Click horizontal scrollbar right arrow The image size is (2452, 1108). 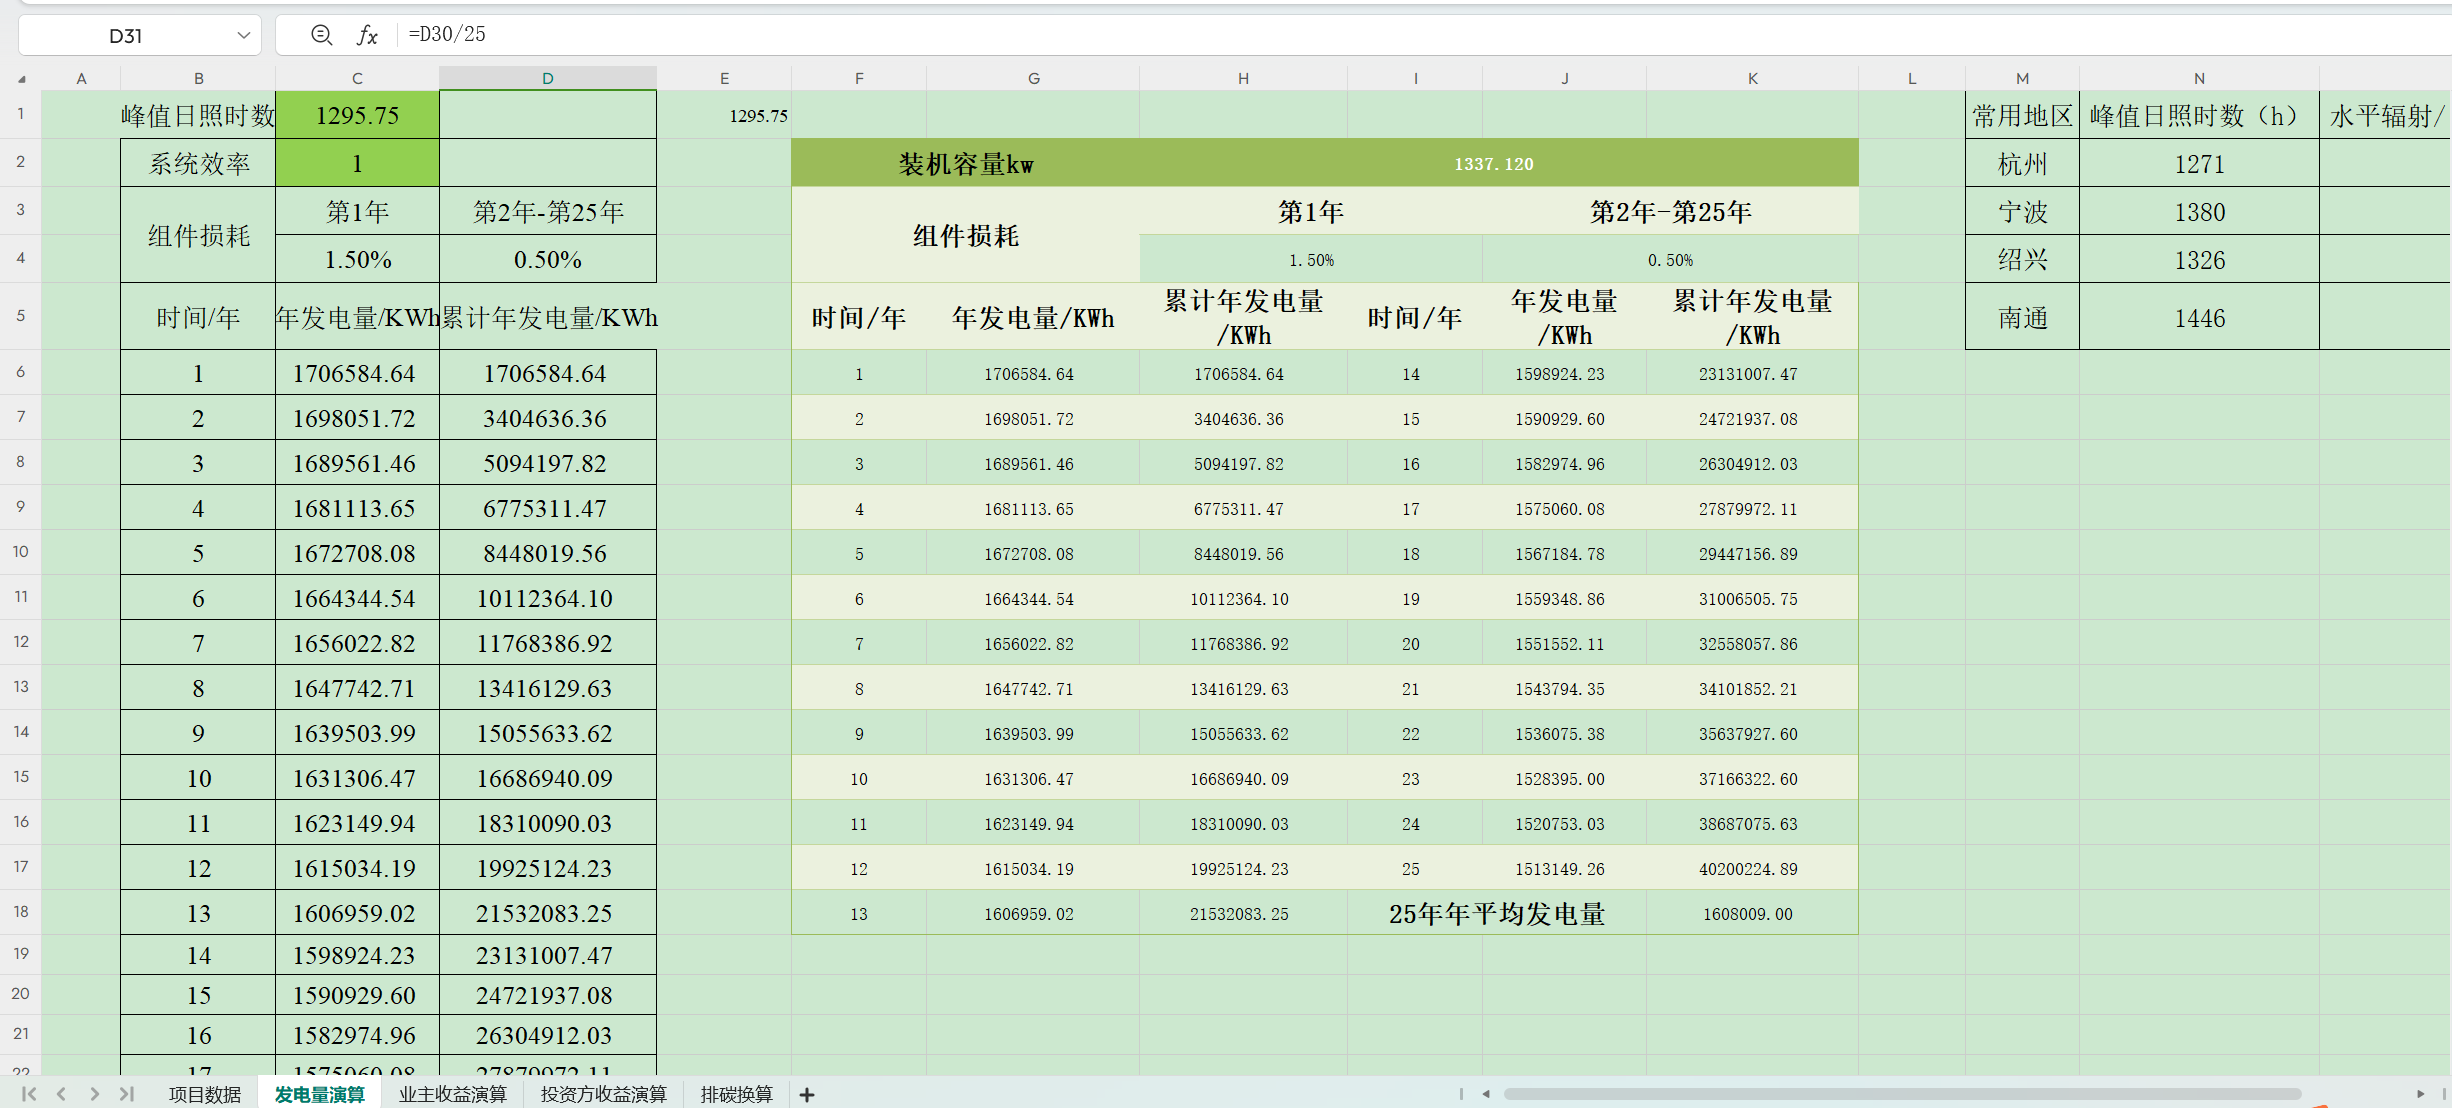2420,1094
